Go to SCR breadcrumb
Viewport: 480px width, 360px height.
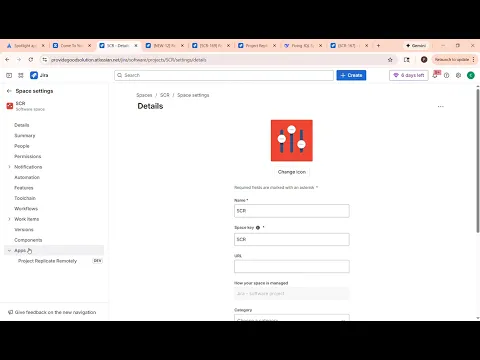point(165,95)
